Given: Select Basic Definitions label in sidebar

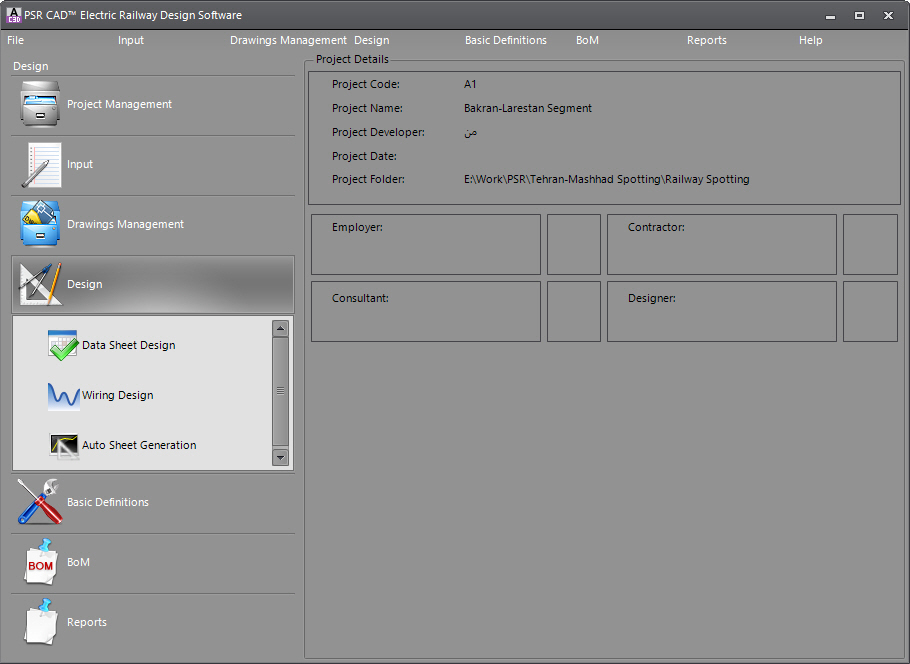Looking at the screenshot, I should click(x=107, y=502).
